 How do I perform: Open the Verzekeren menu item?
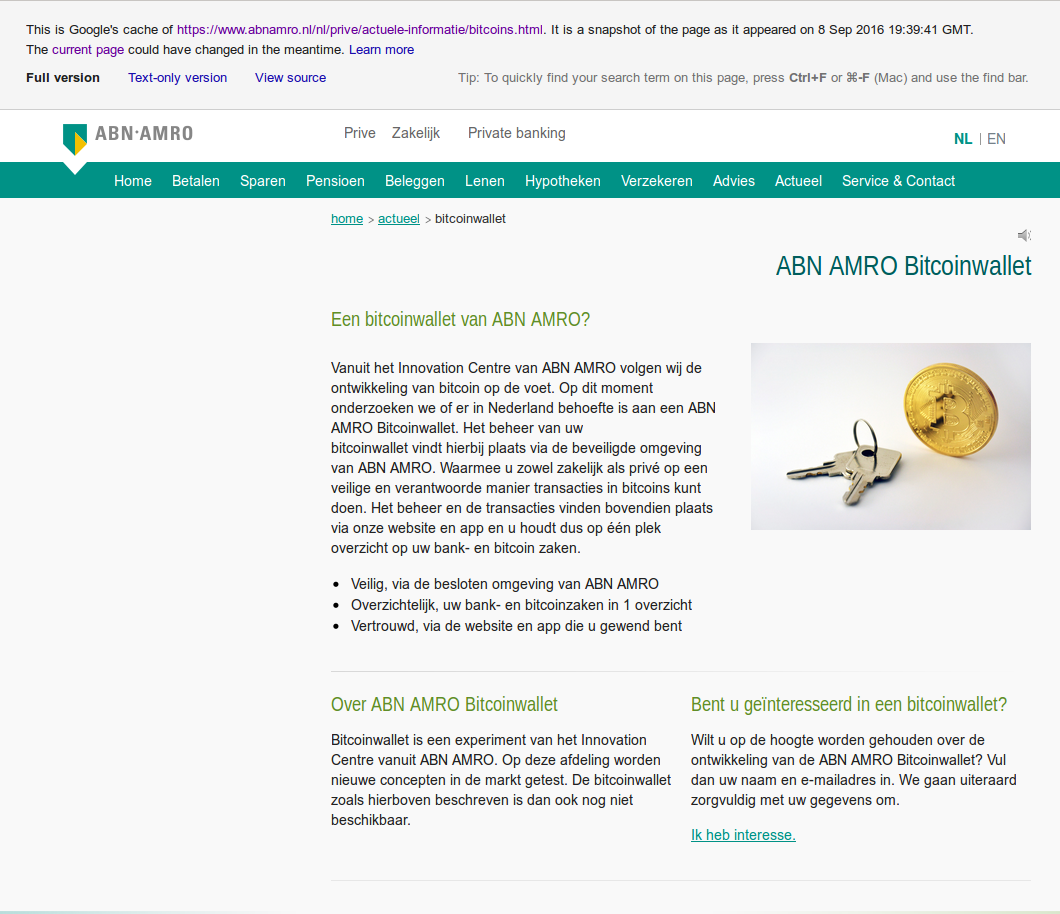(x=657, y=181)
